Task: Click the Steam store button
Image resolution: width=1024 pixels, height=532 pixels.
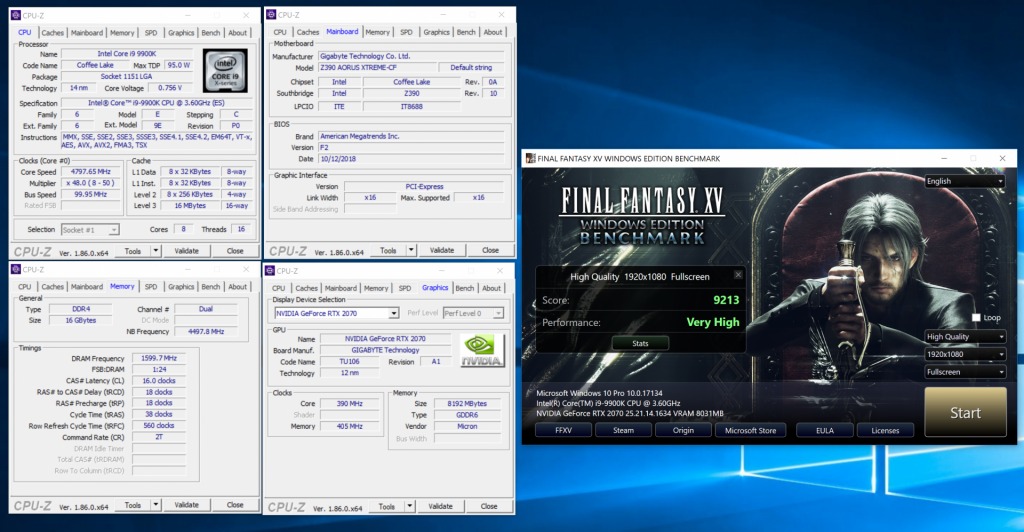Action: pos(623,430)
